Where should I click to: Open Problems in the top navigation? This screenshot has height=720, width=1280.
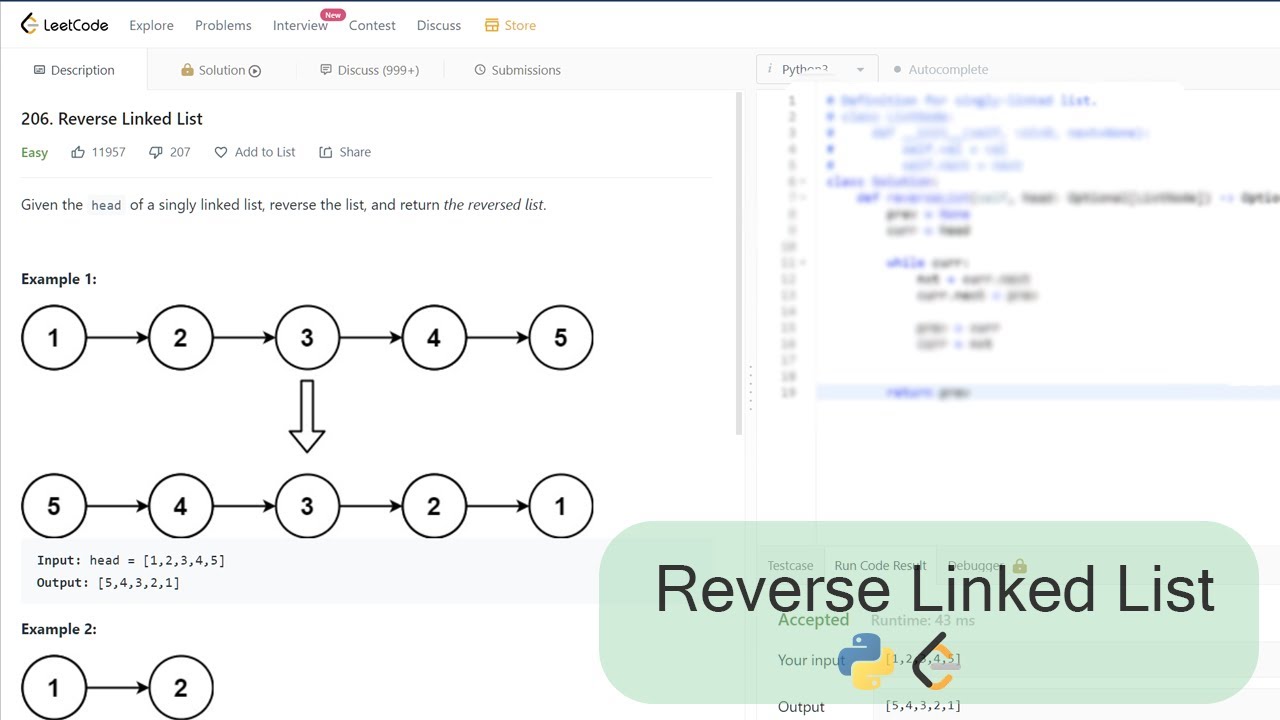223,25
